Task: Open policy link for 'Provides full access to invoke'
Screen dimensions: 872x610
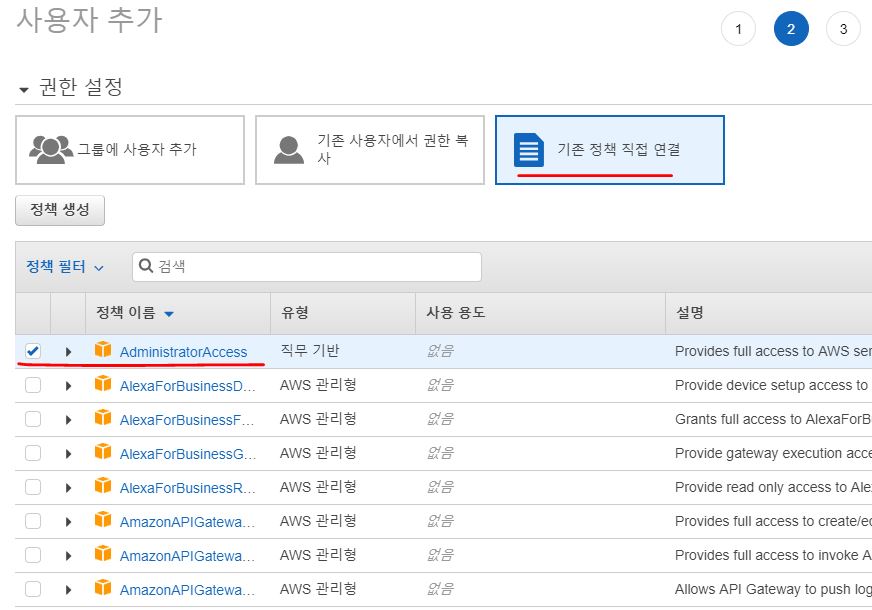Action: click(187, 556)
